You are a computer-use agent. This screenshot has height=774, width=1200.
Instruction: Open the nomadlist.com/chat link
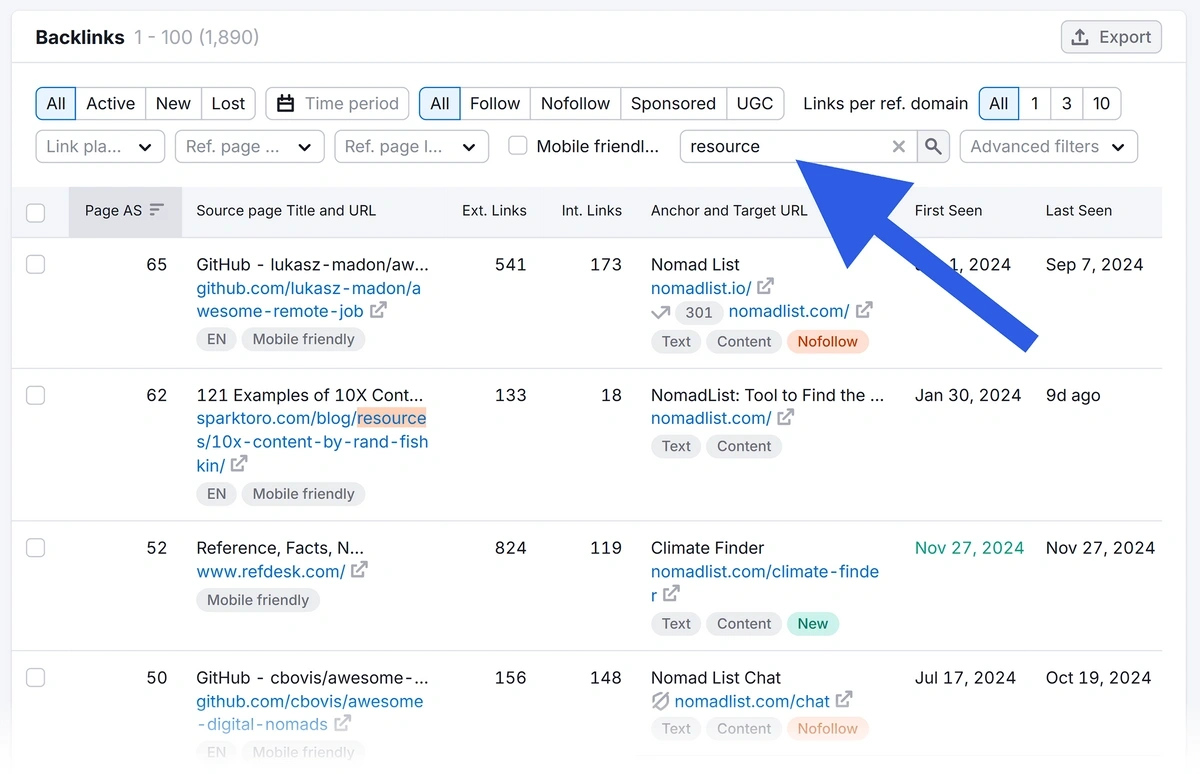(752, 701)
